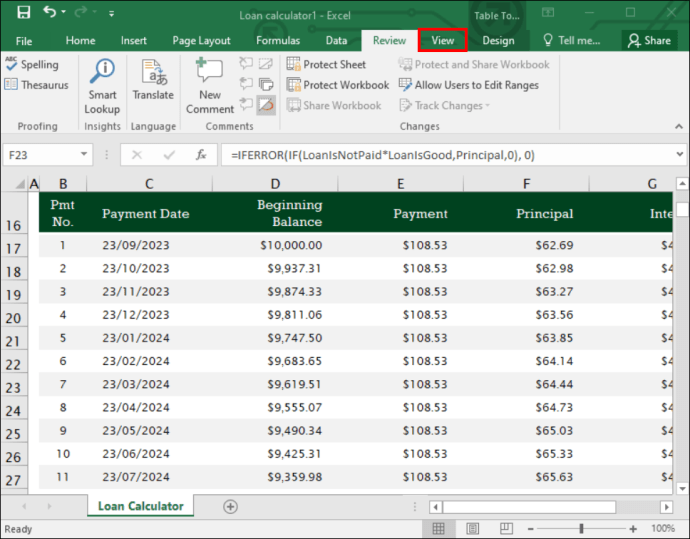Click the Delete comment icon

click(246, 64)
